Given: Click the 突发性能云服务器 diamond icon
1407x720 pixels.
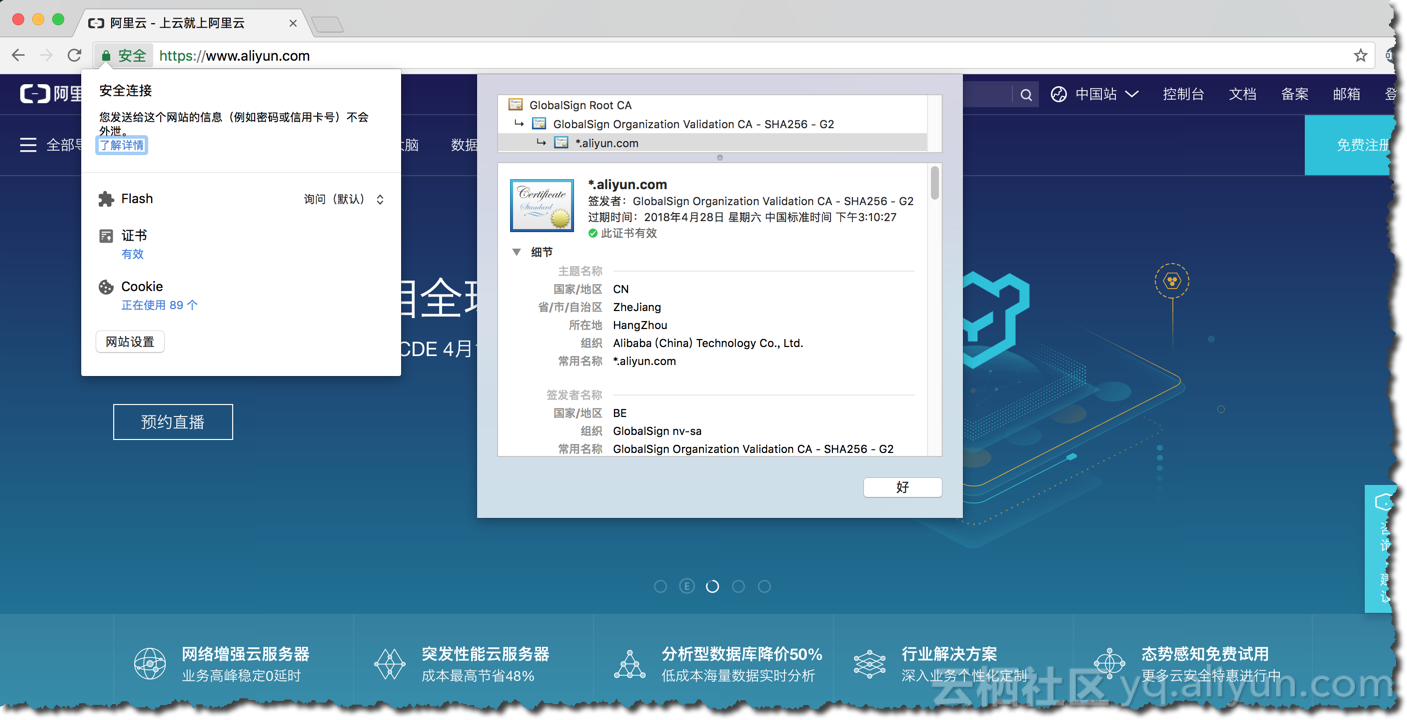Looking at the screenshot, I should tap(390, 663).
